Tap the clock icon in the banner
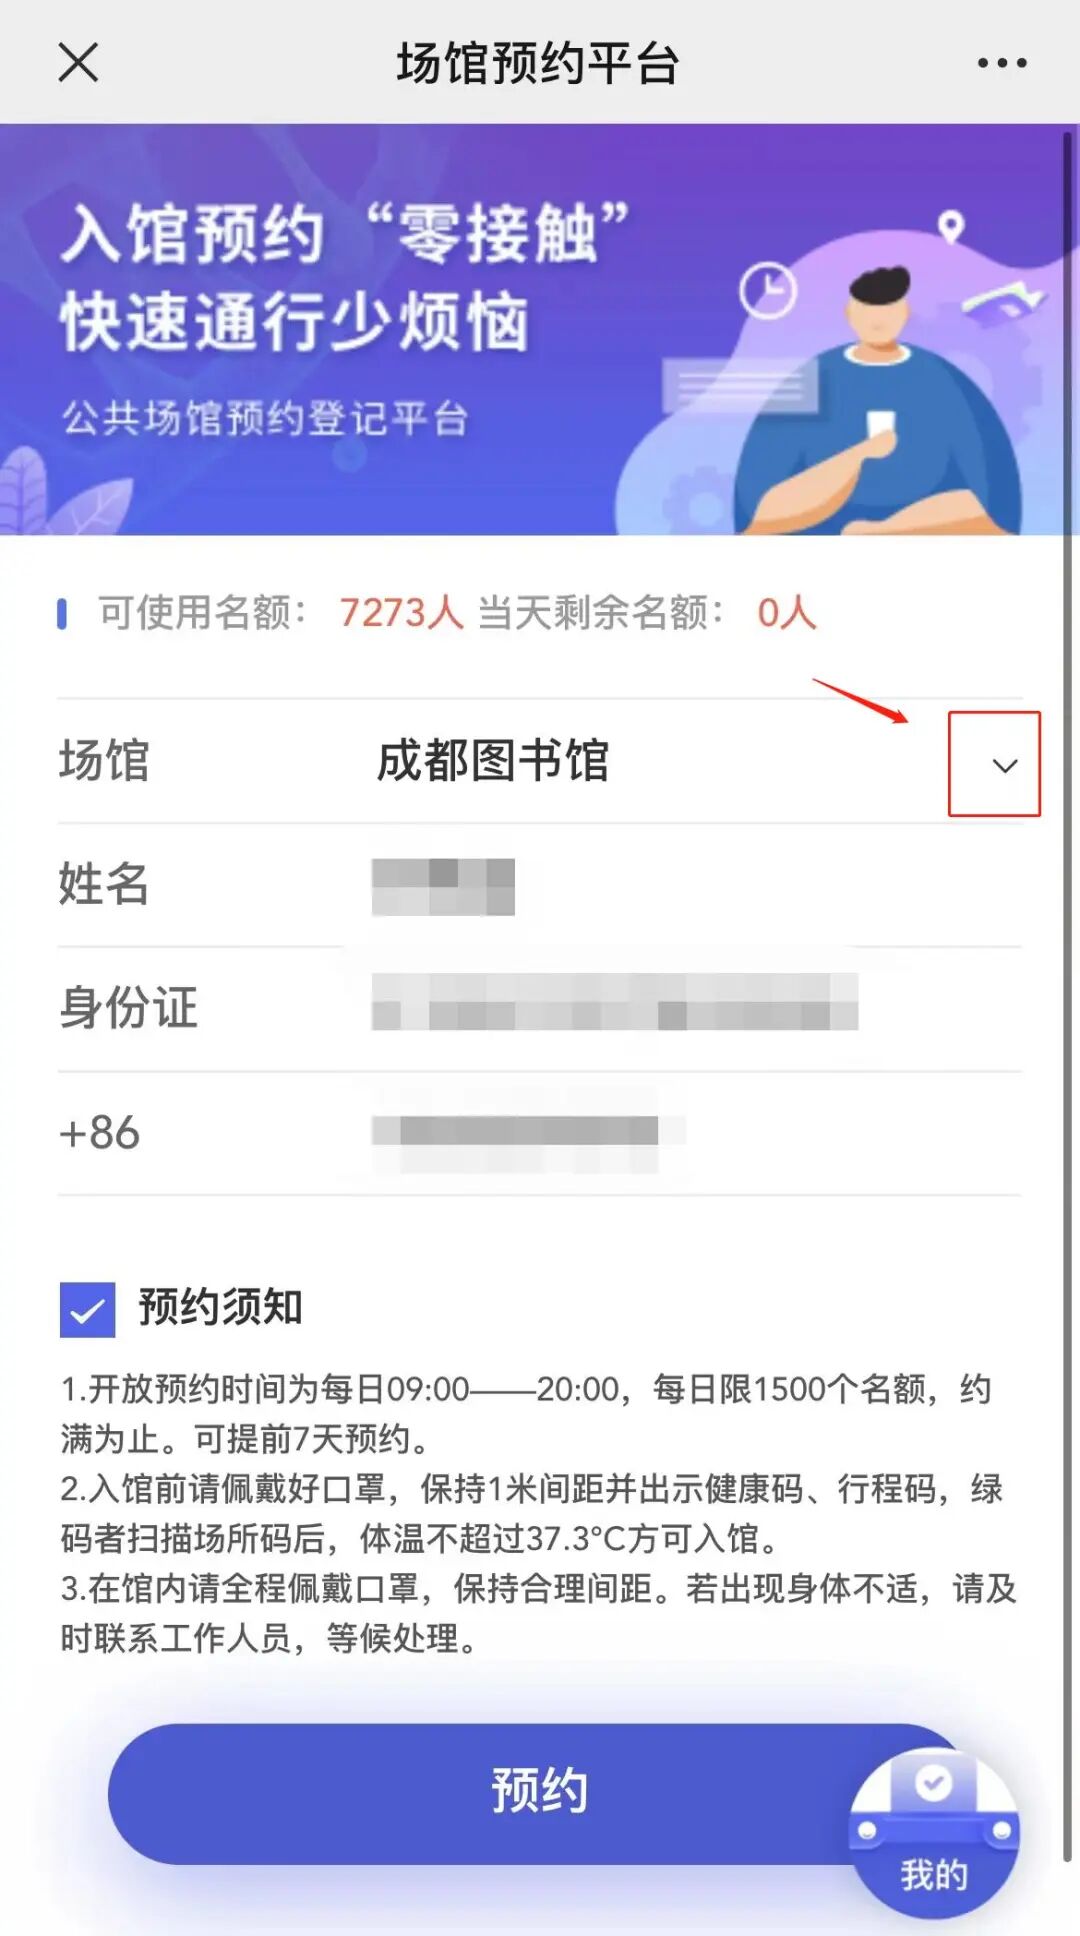1080x1936 pixels. point(768,290)
